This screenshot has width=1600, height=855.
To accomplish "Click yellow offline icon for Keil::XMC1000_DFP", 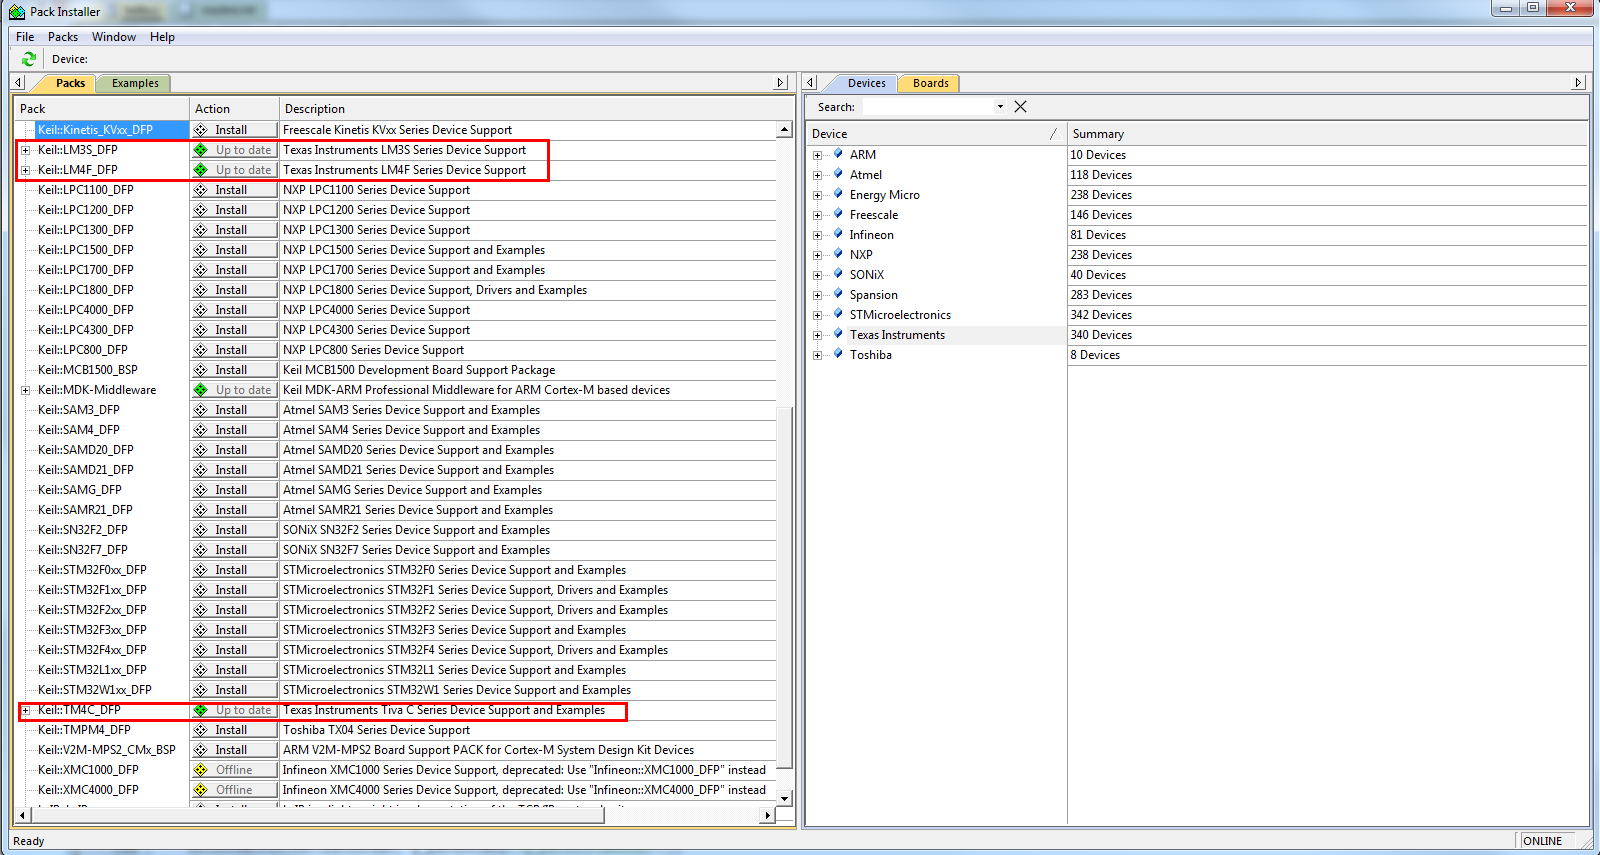I will (201, 770).
